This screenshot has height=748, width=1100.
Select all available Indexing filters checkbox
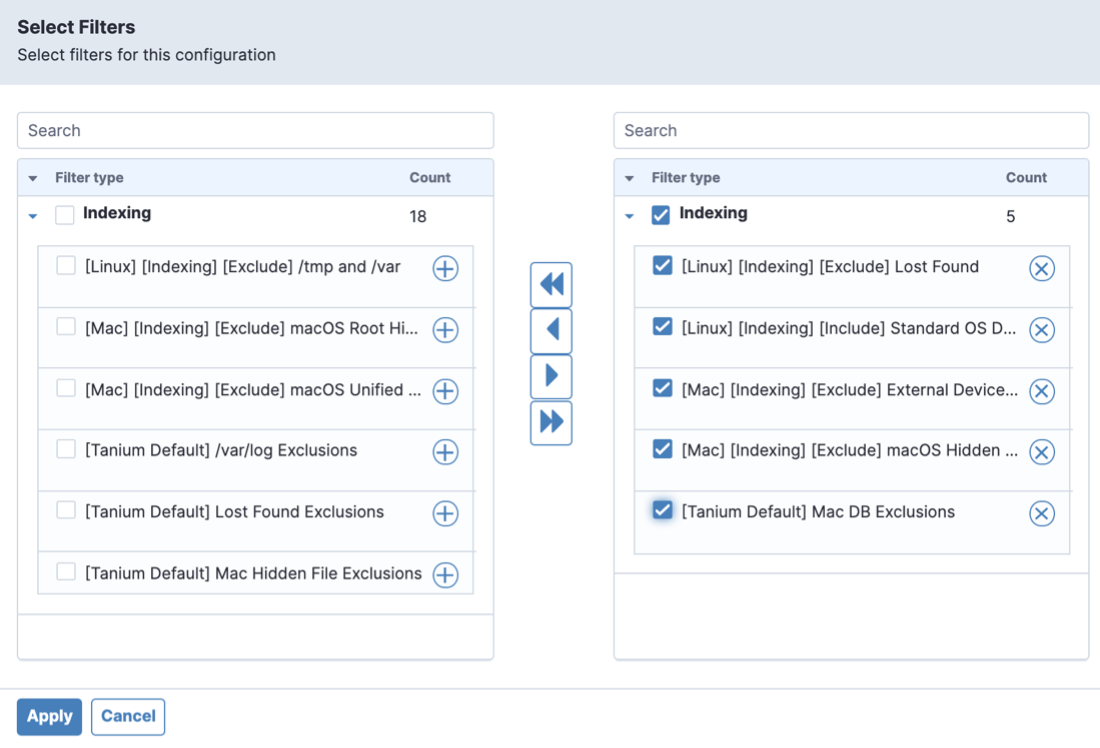click(x=65, y=214)
